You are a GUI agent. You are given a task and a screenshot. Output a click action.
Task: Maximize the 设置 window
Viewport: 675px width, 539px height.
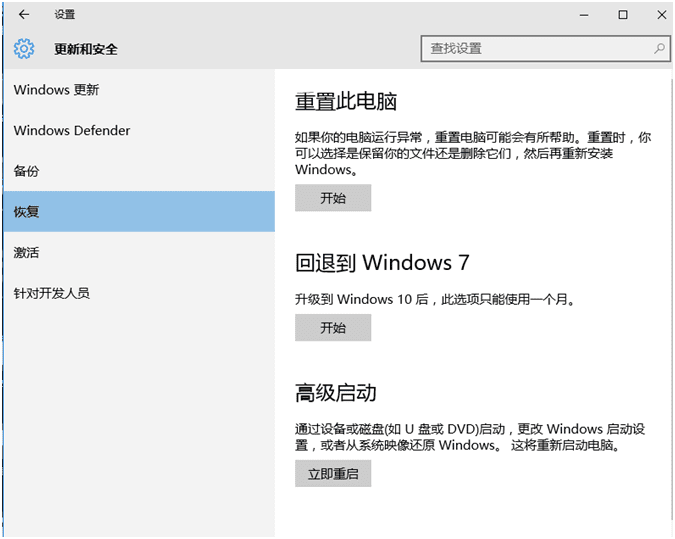point(622,15)
